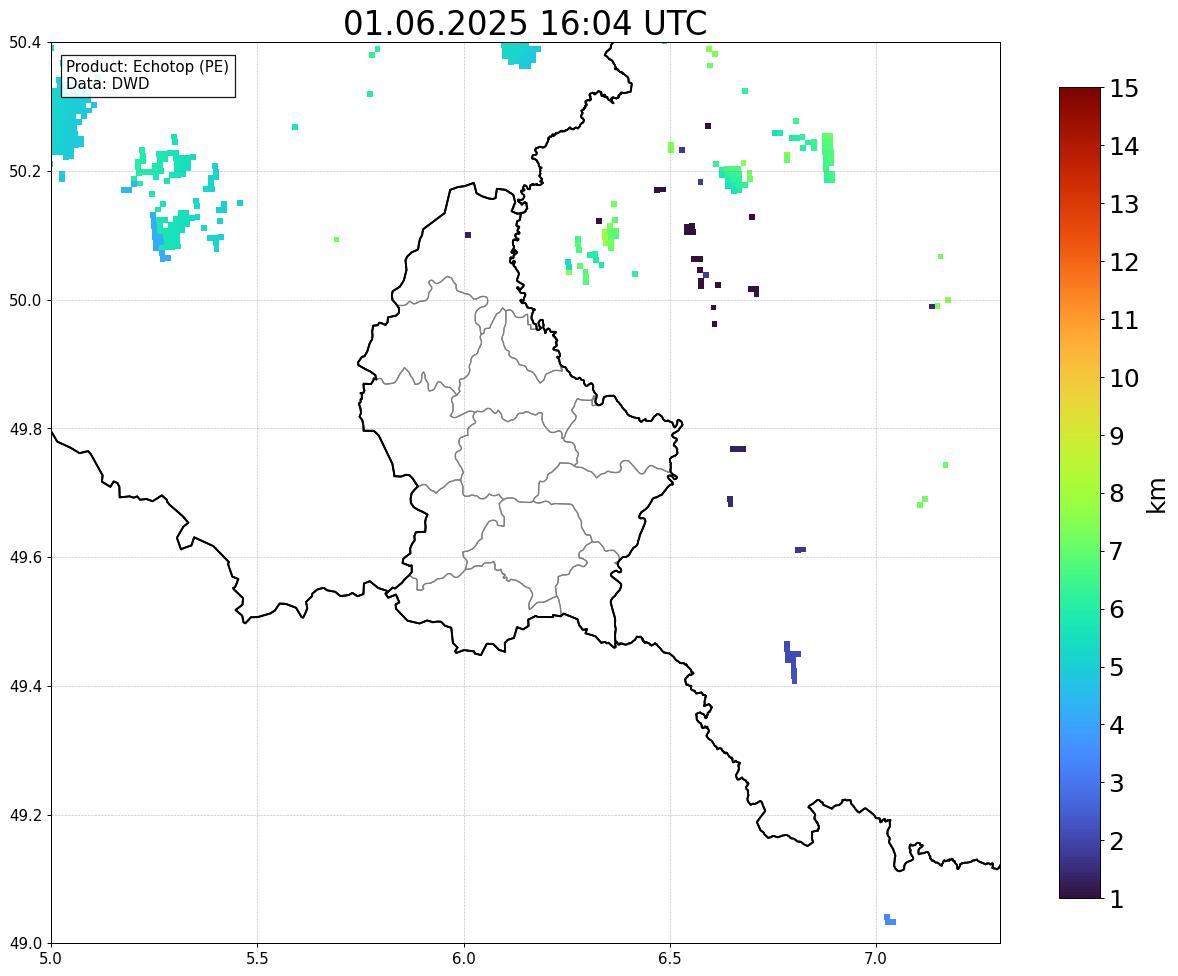1178x976 pixels.
Task: Click colorbar tick label 11
Action: [1124, 320]
